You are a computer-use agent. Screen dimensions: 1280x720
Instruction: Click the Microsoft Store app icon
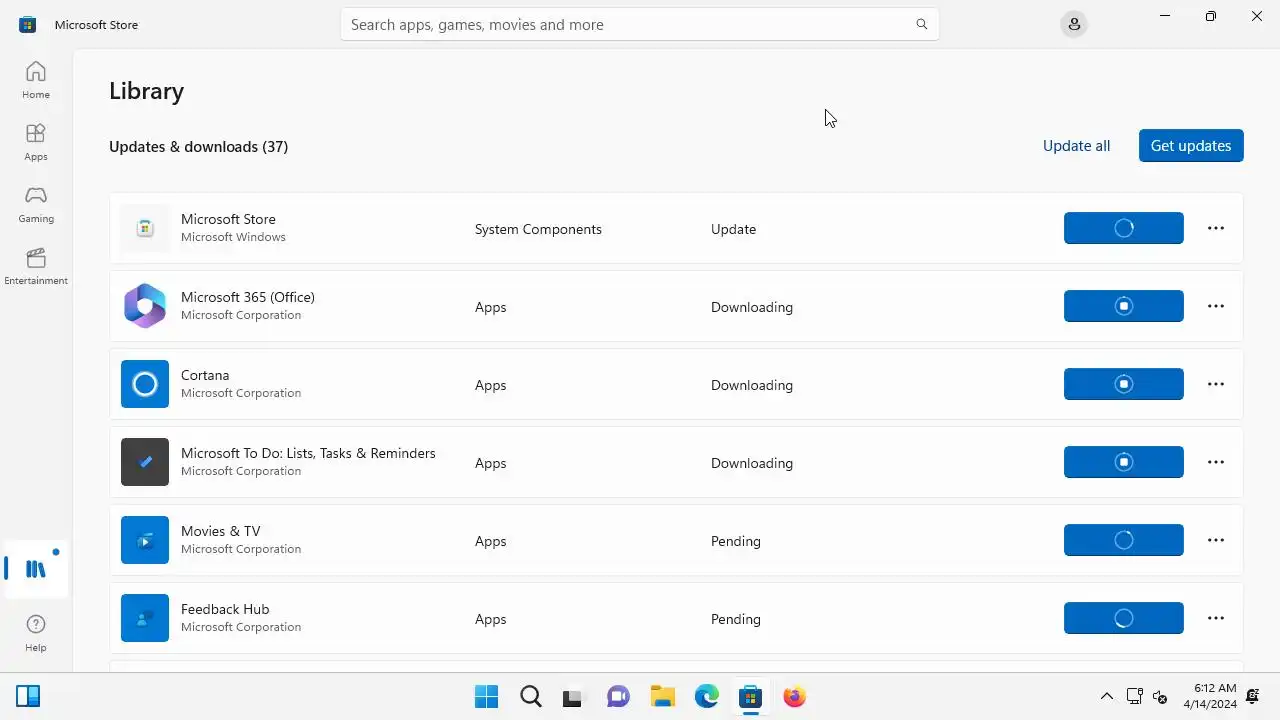click(145, 228)
